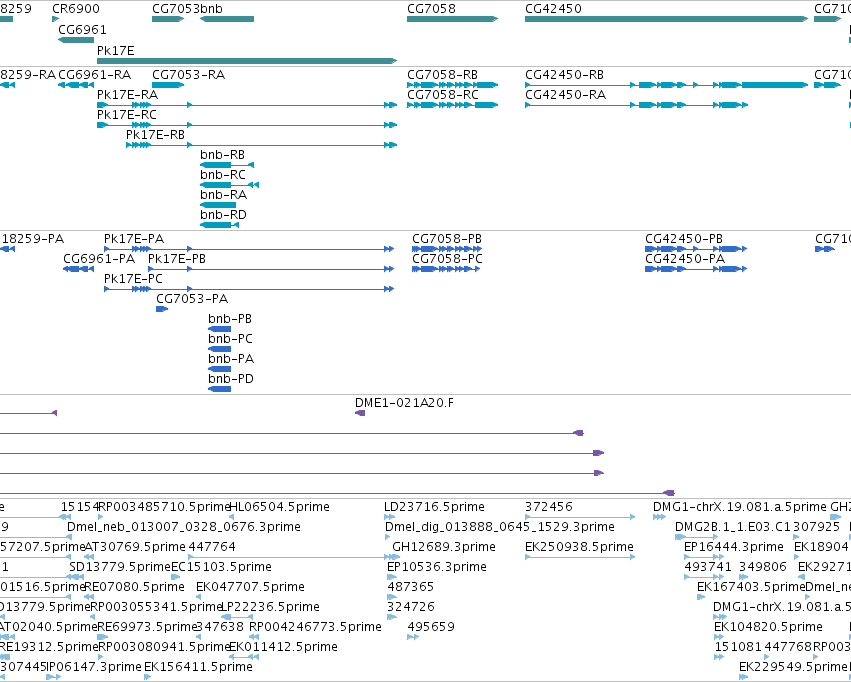Screen dimensions: 851x682
Task: Click the HL06504.5prime EST label
Action: click(280, 507)
